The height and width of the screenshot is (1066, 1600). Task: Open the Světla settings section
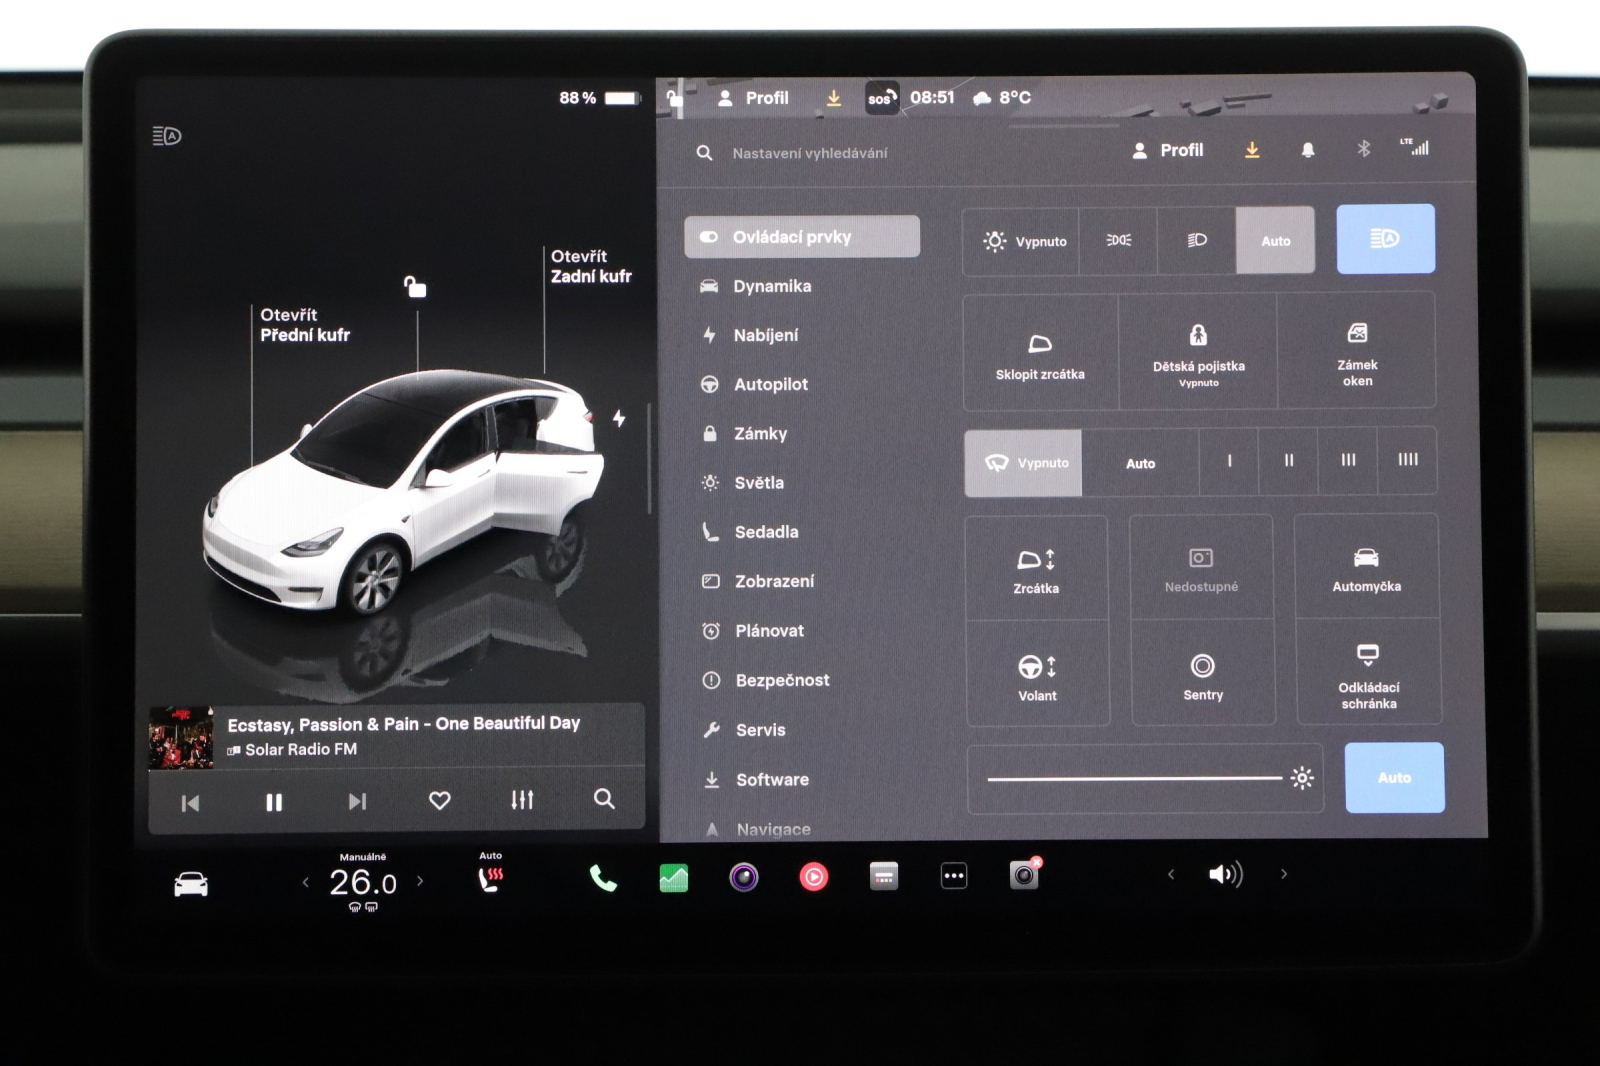(758, 482)
